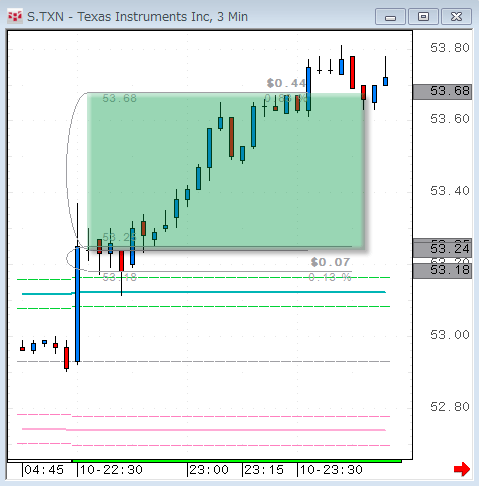Click the chart window app icon
This screenshot has width=479, height=486.
click(x=15, y=16)
